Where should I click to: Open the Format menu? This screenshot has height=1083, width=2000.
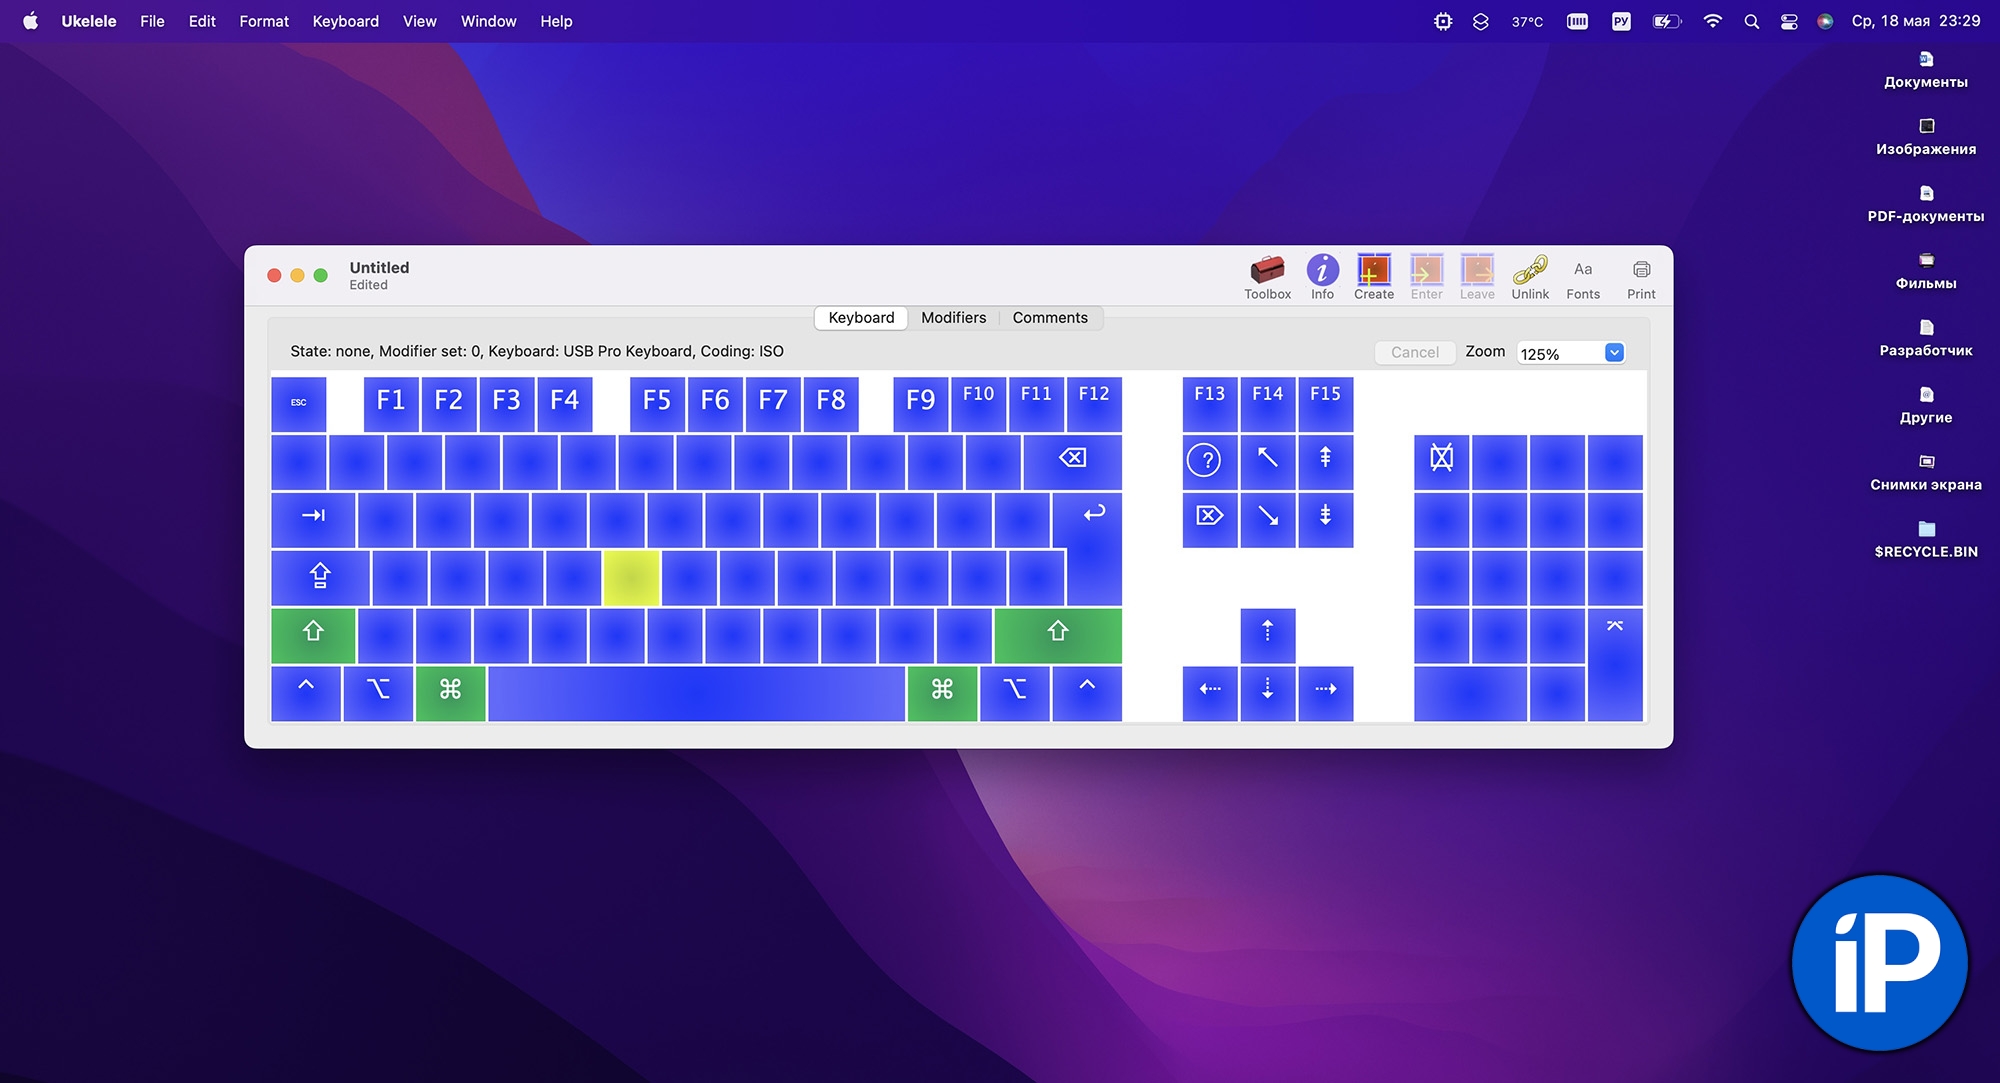(263, 21)
